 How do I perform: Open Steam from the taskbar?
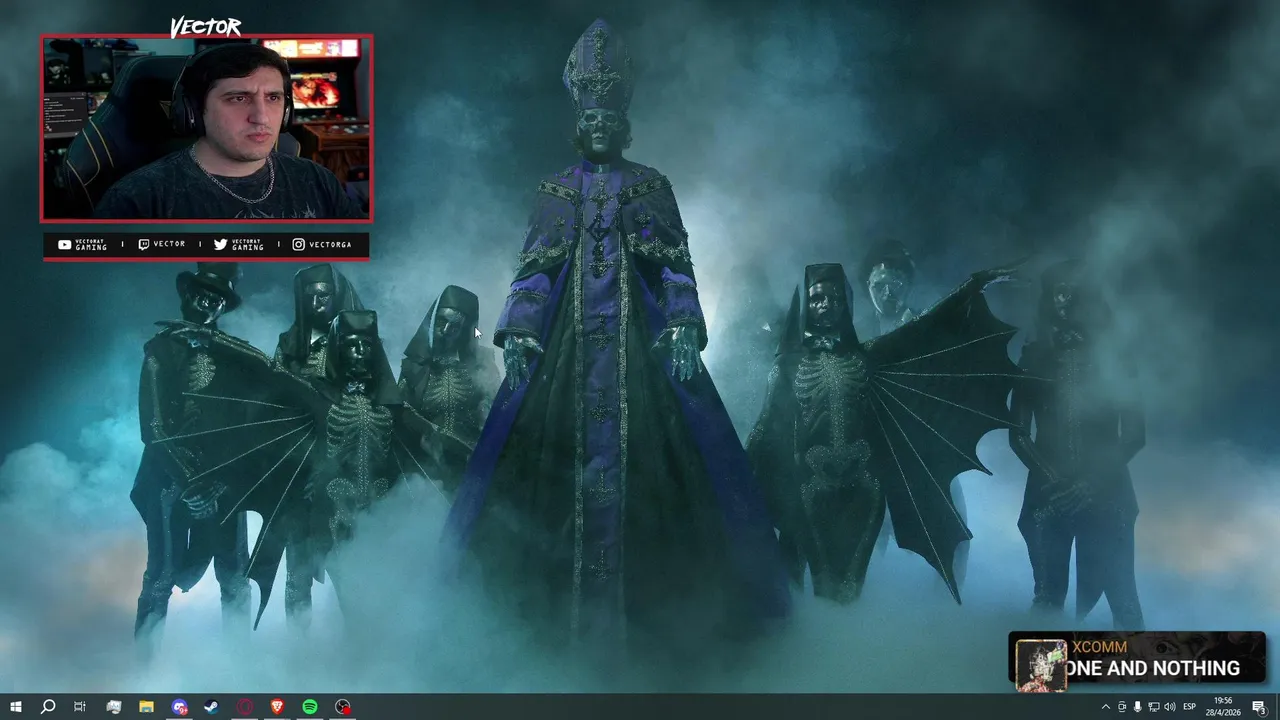[212, 707]
